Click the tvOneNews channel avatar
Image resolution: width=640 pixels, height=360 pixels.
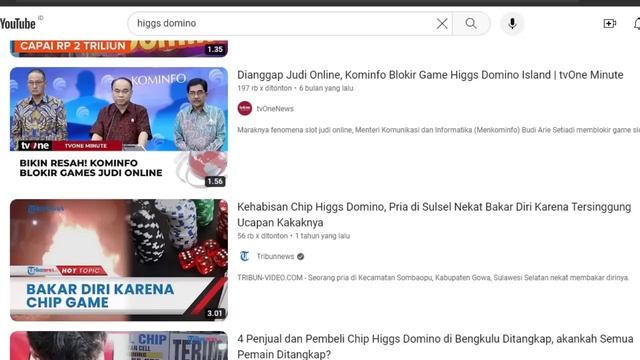(245, 109)
